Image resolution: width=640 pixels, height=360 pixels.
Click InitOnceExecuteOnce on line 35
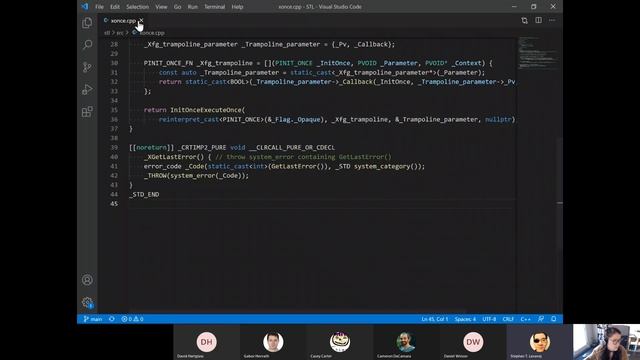206,110
